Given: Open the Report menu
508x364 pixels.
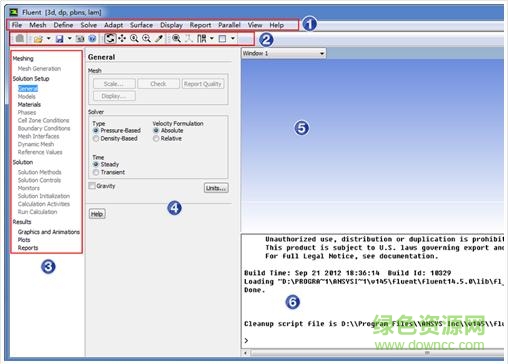Looking at the screenshot, I should [200, 25].
